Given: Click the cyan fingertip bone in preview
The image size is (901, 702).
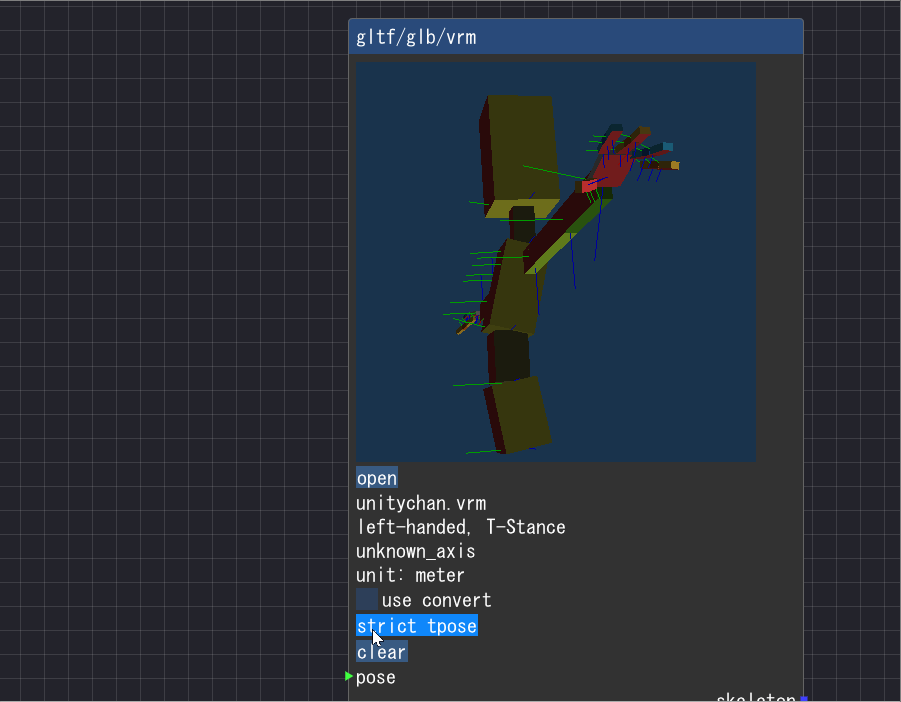Looking at the screenshot, I should [667, 147].
